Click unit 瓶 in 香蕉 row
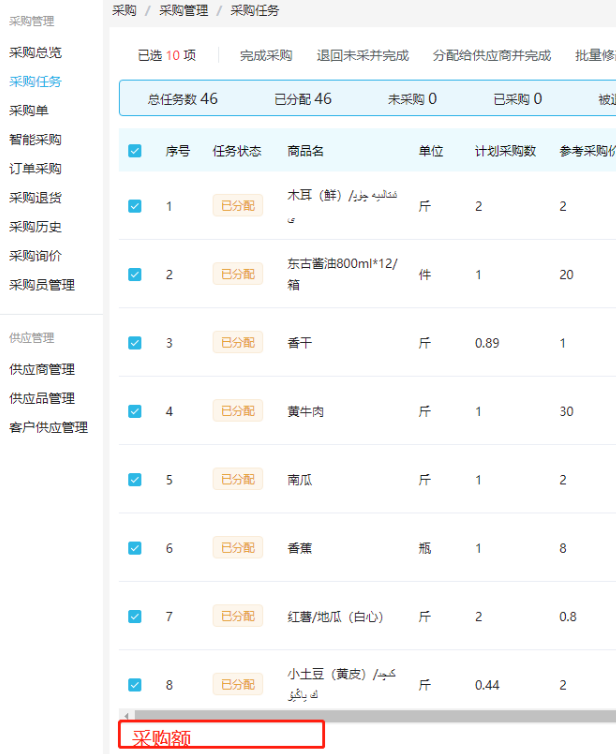The height and width of the screenshot is (754, 616). [x=425, y=548]
